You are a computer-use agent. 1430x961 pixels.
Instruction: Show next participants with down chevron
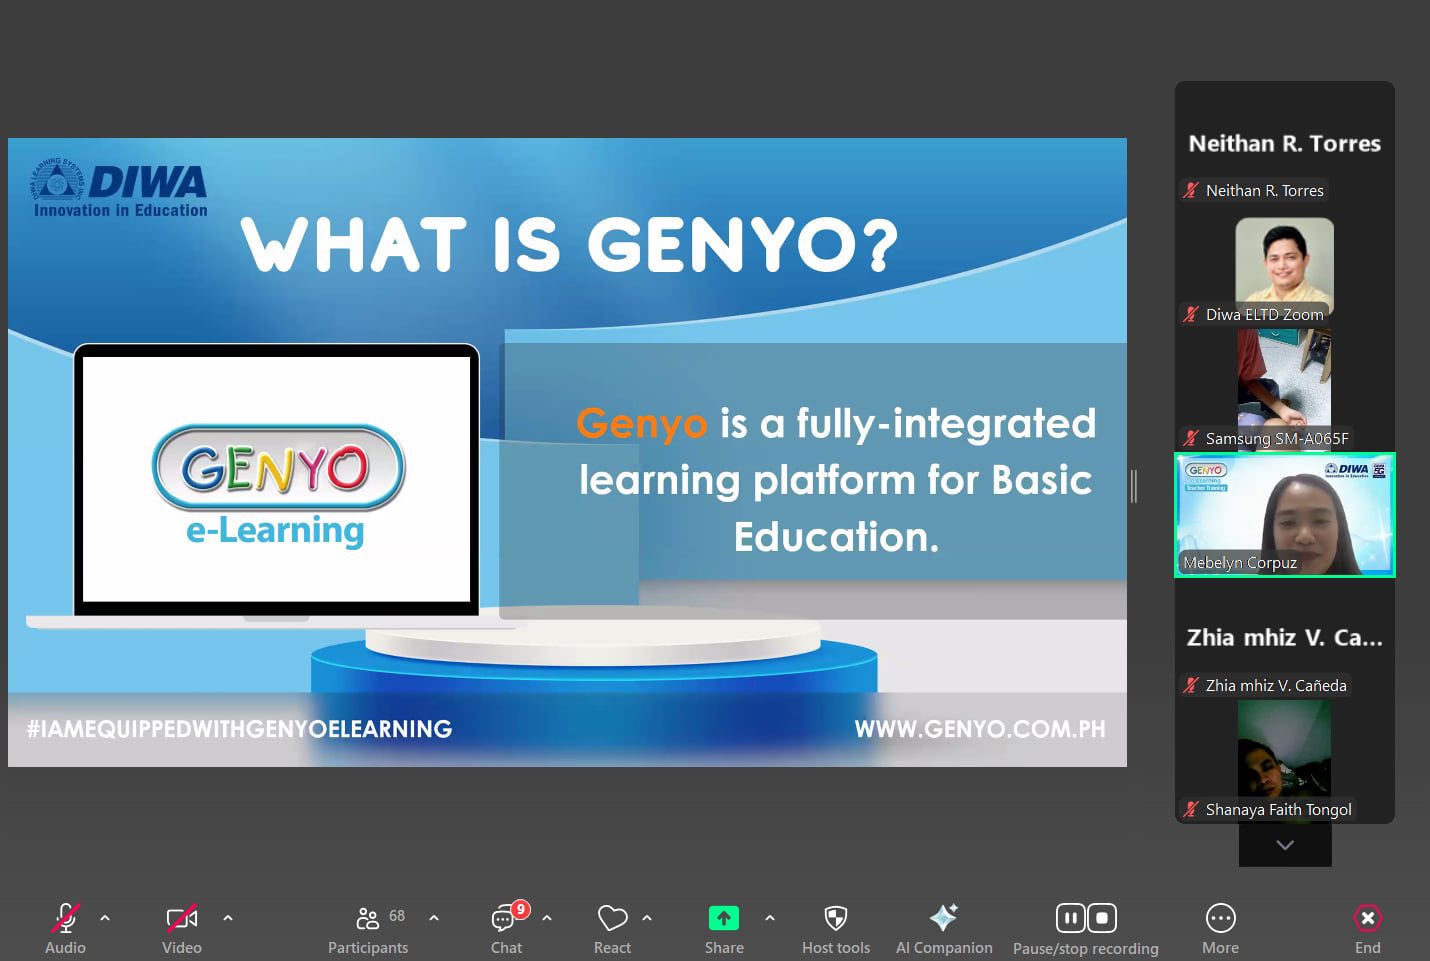pos(1285,845)
